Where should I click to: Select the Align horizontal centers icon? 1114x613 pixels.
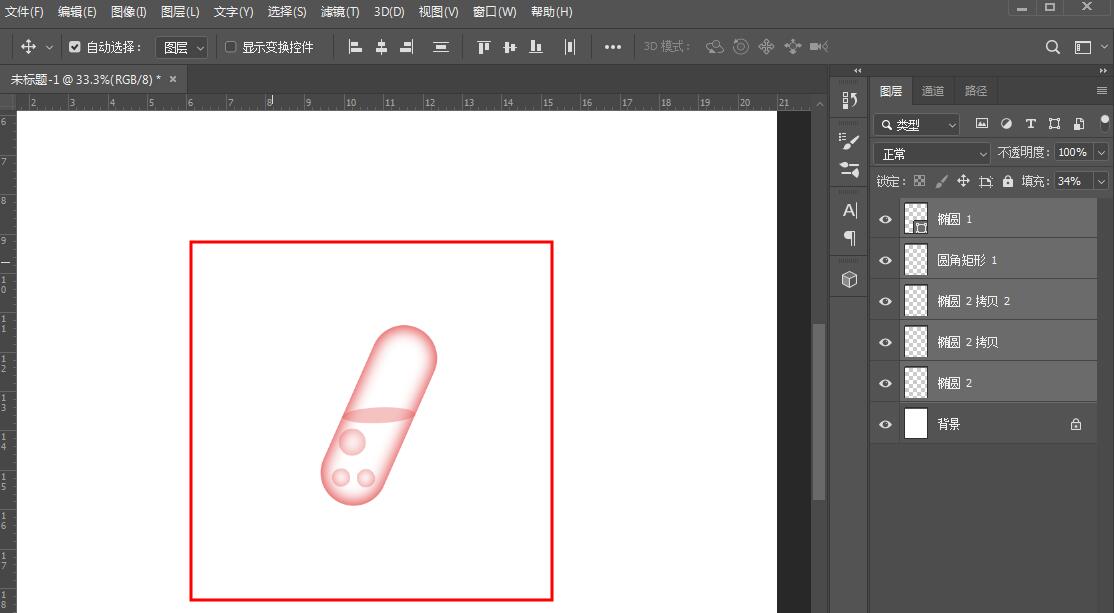(381, 46)
